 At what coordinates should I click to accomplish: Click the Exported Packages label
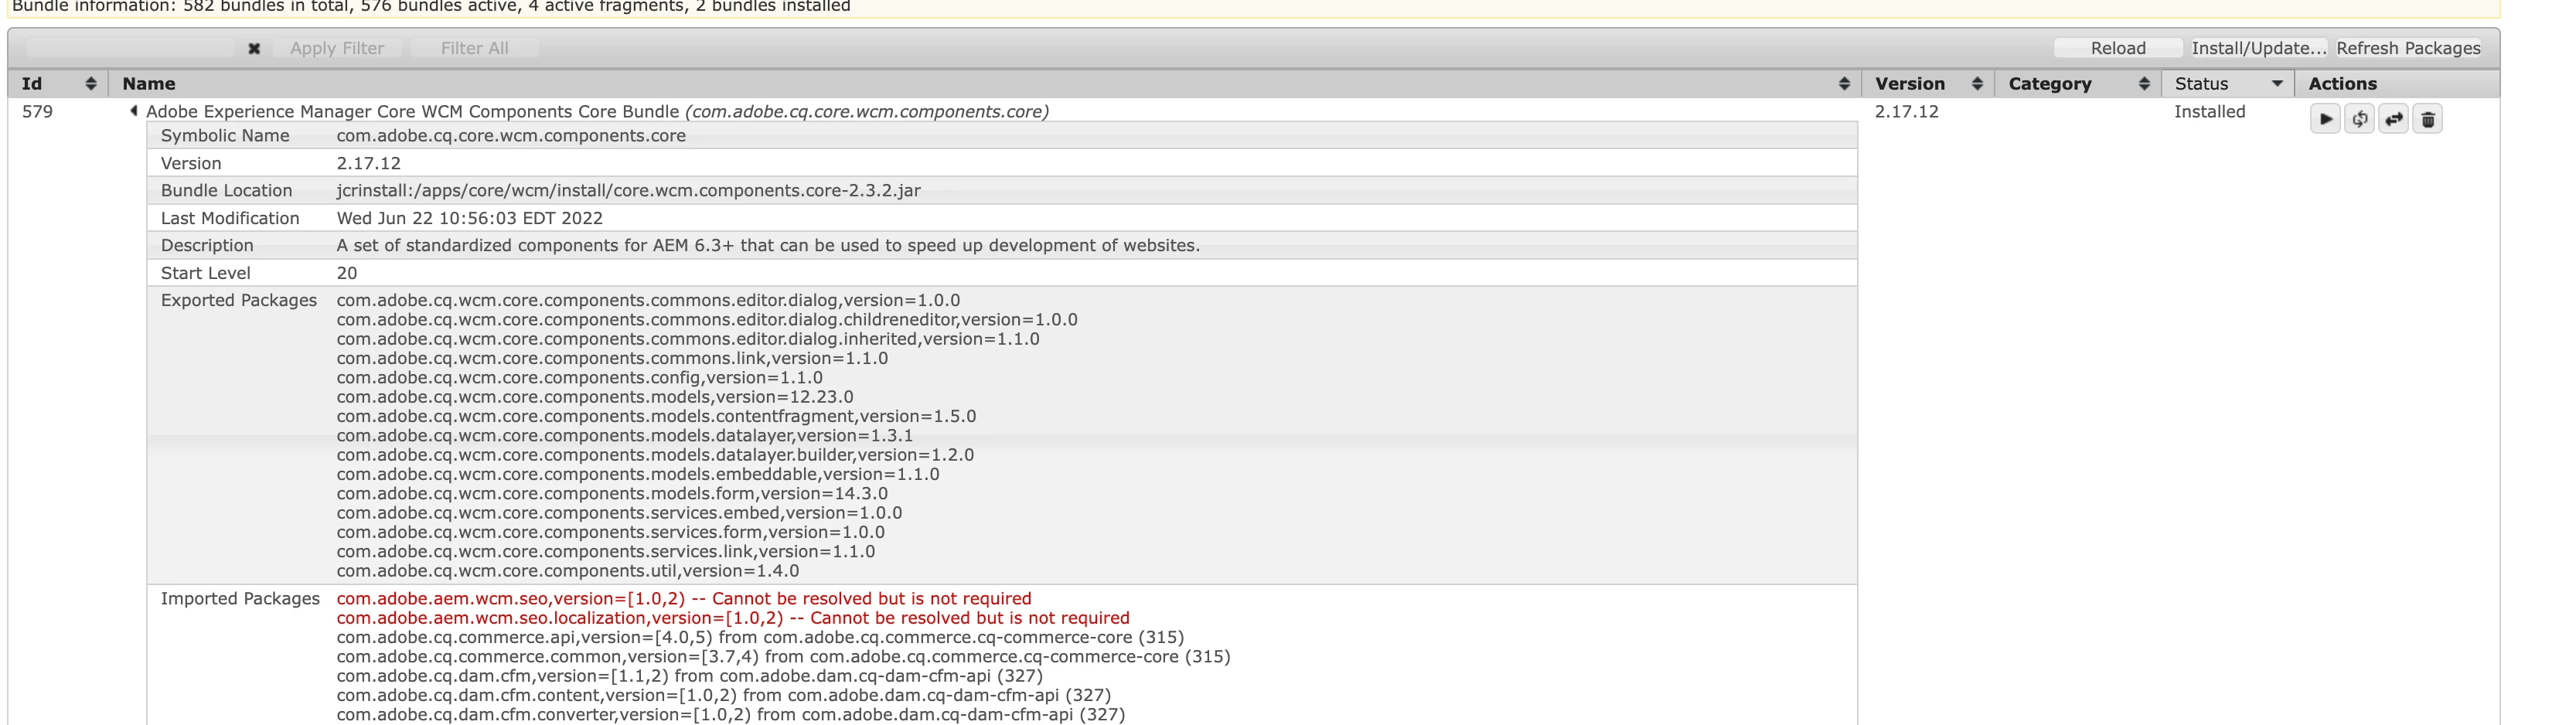pyautogui.click(x=239, y=300)
